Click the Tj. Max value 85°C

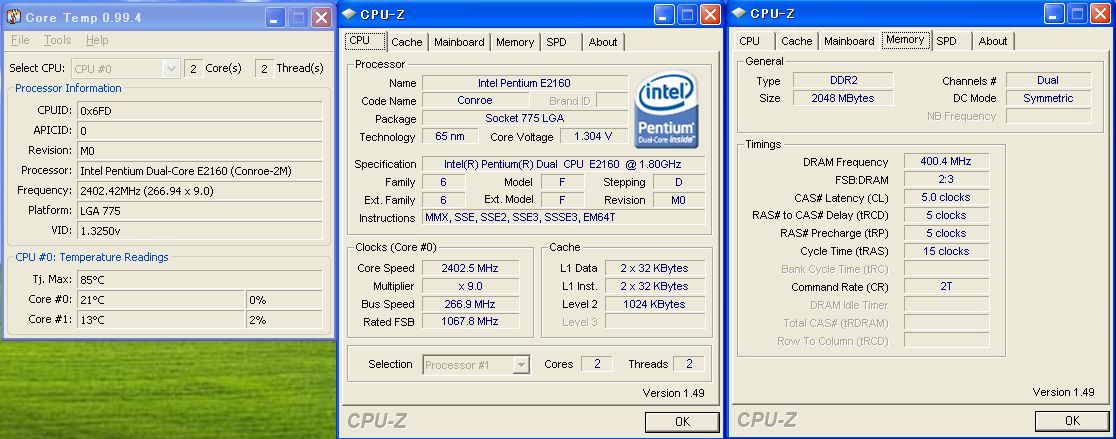pyautogui.click(x=199, y=280)
